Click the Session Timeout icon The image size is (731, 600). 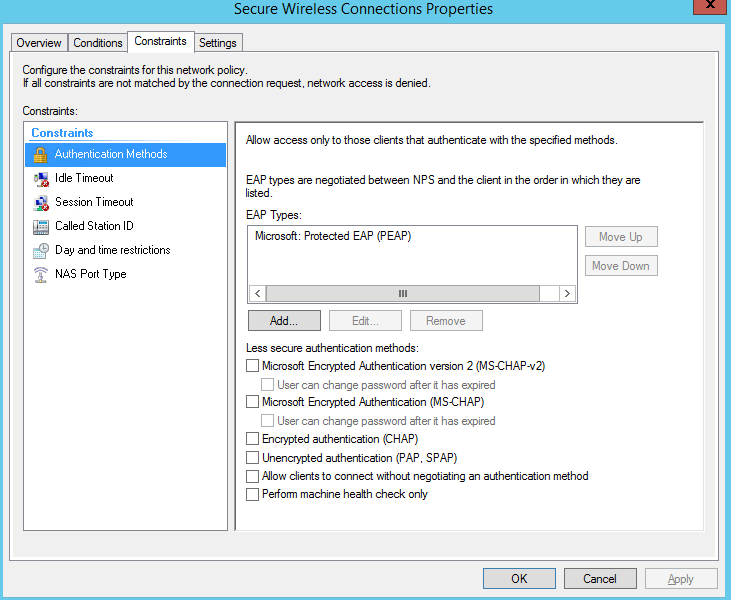click(40, 203)
